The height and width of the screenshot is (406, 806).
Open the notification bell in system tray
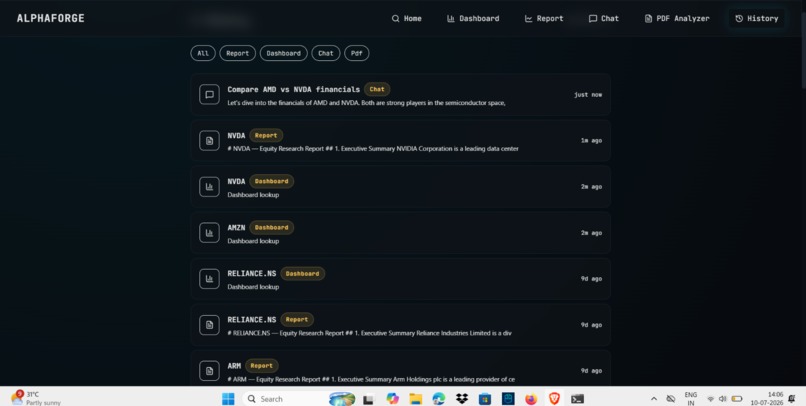pyautogui.click(x=792, y=399)
